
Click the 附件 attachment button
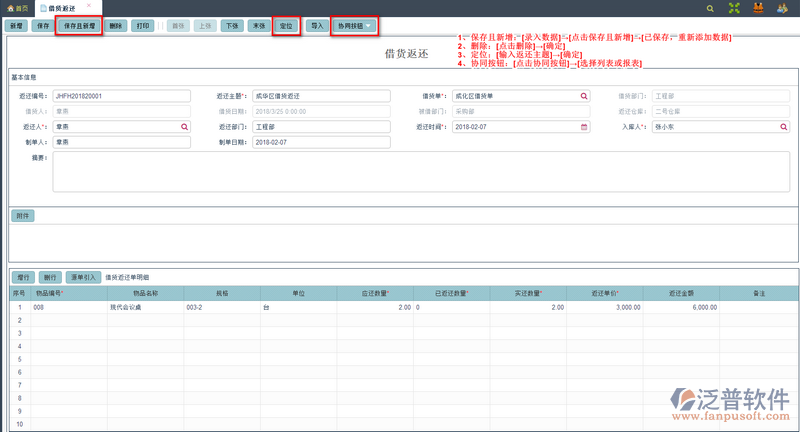(22, 216)
